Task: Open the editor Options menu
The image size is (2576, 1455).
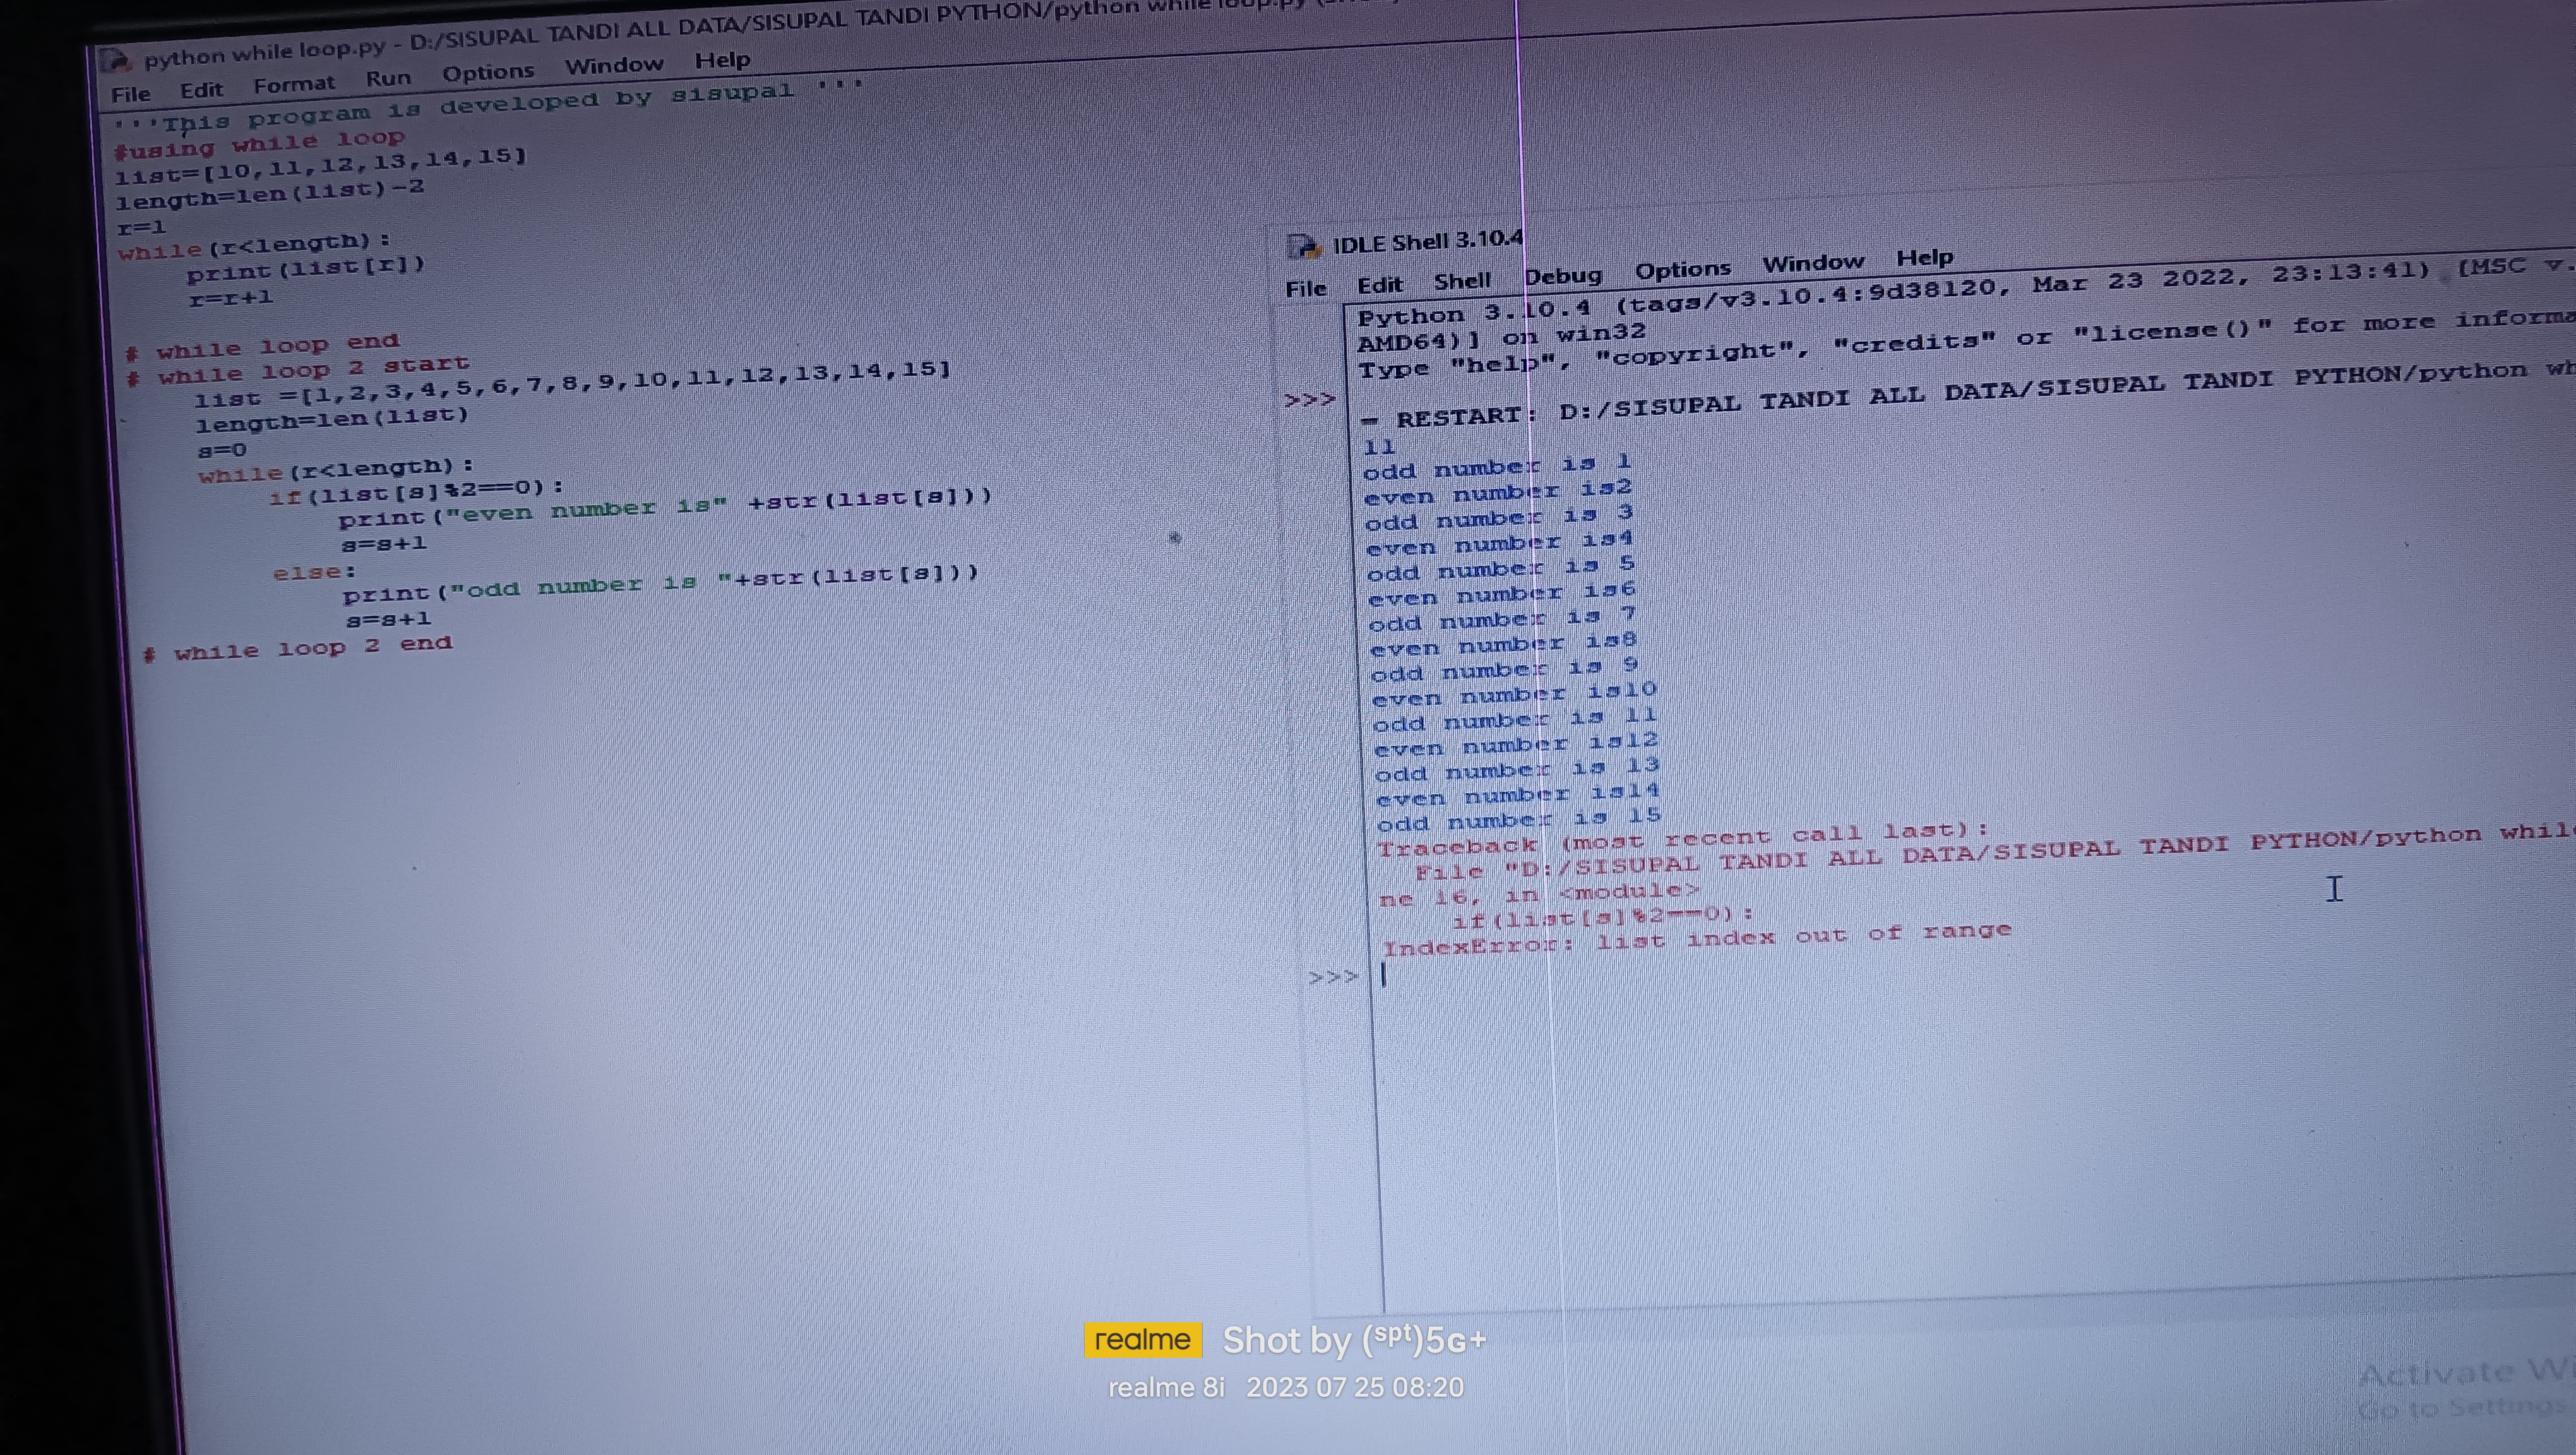Action: click(488, 72)
